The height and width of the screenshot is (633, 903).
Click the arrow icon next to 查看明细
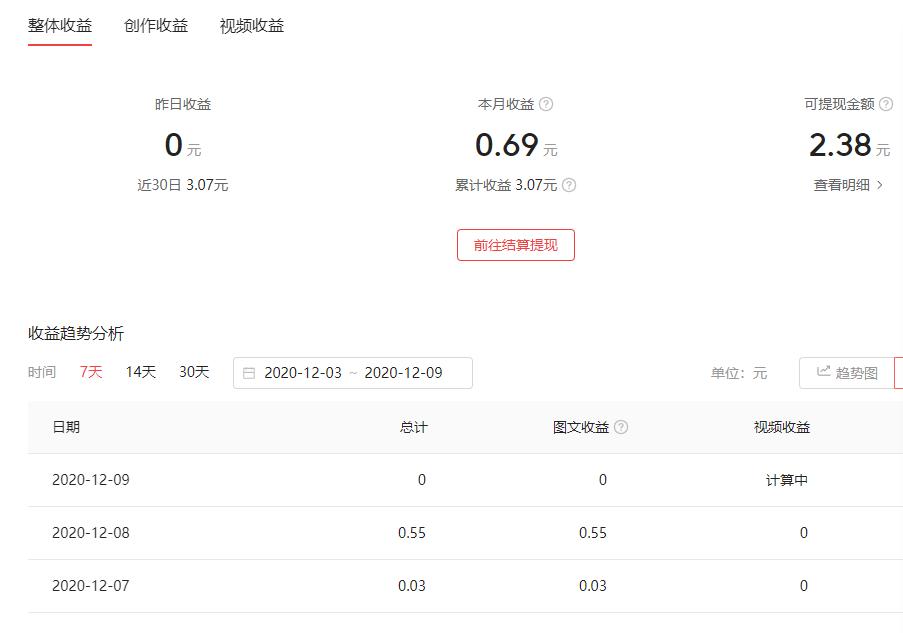[880, 185]
